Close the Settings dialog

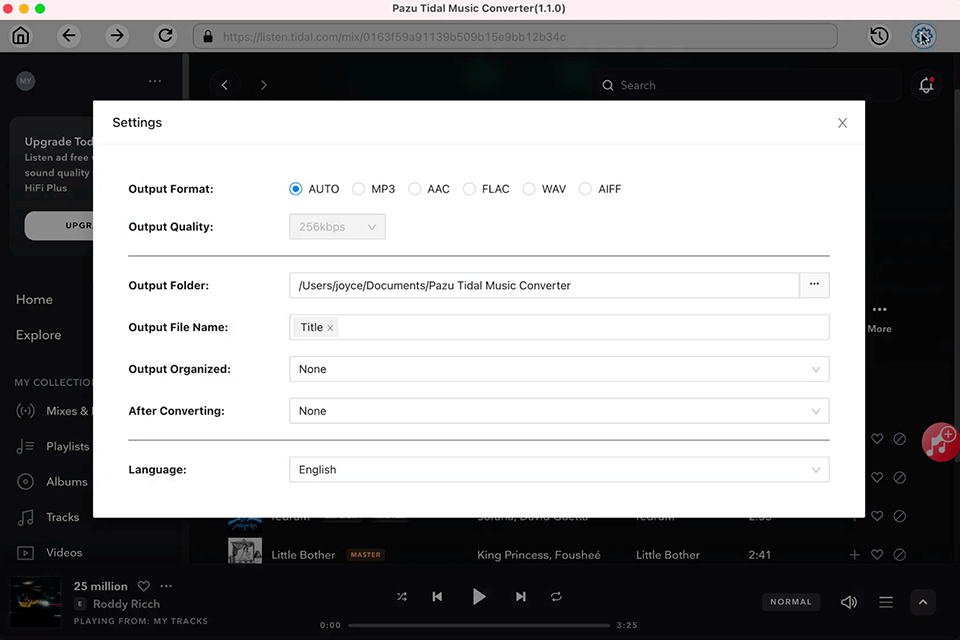(842, 123)
